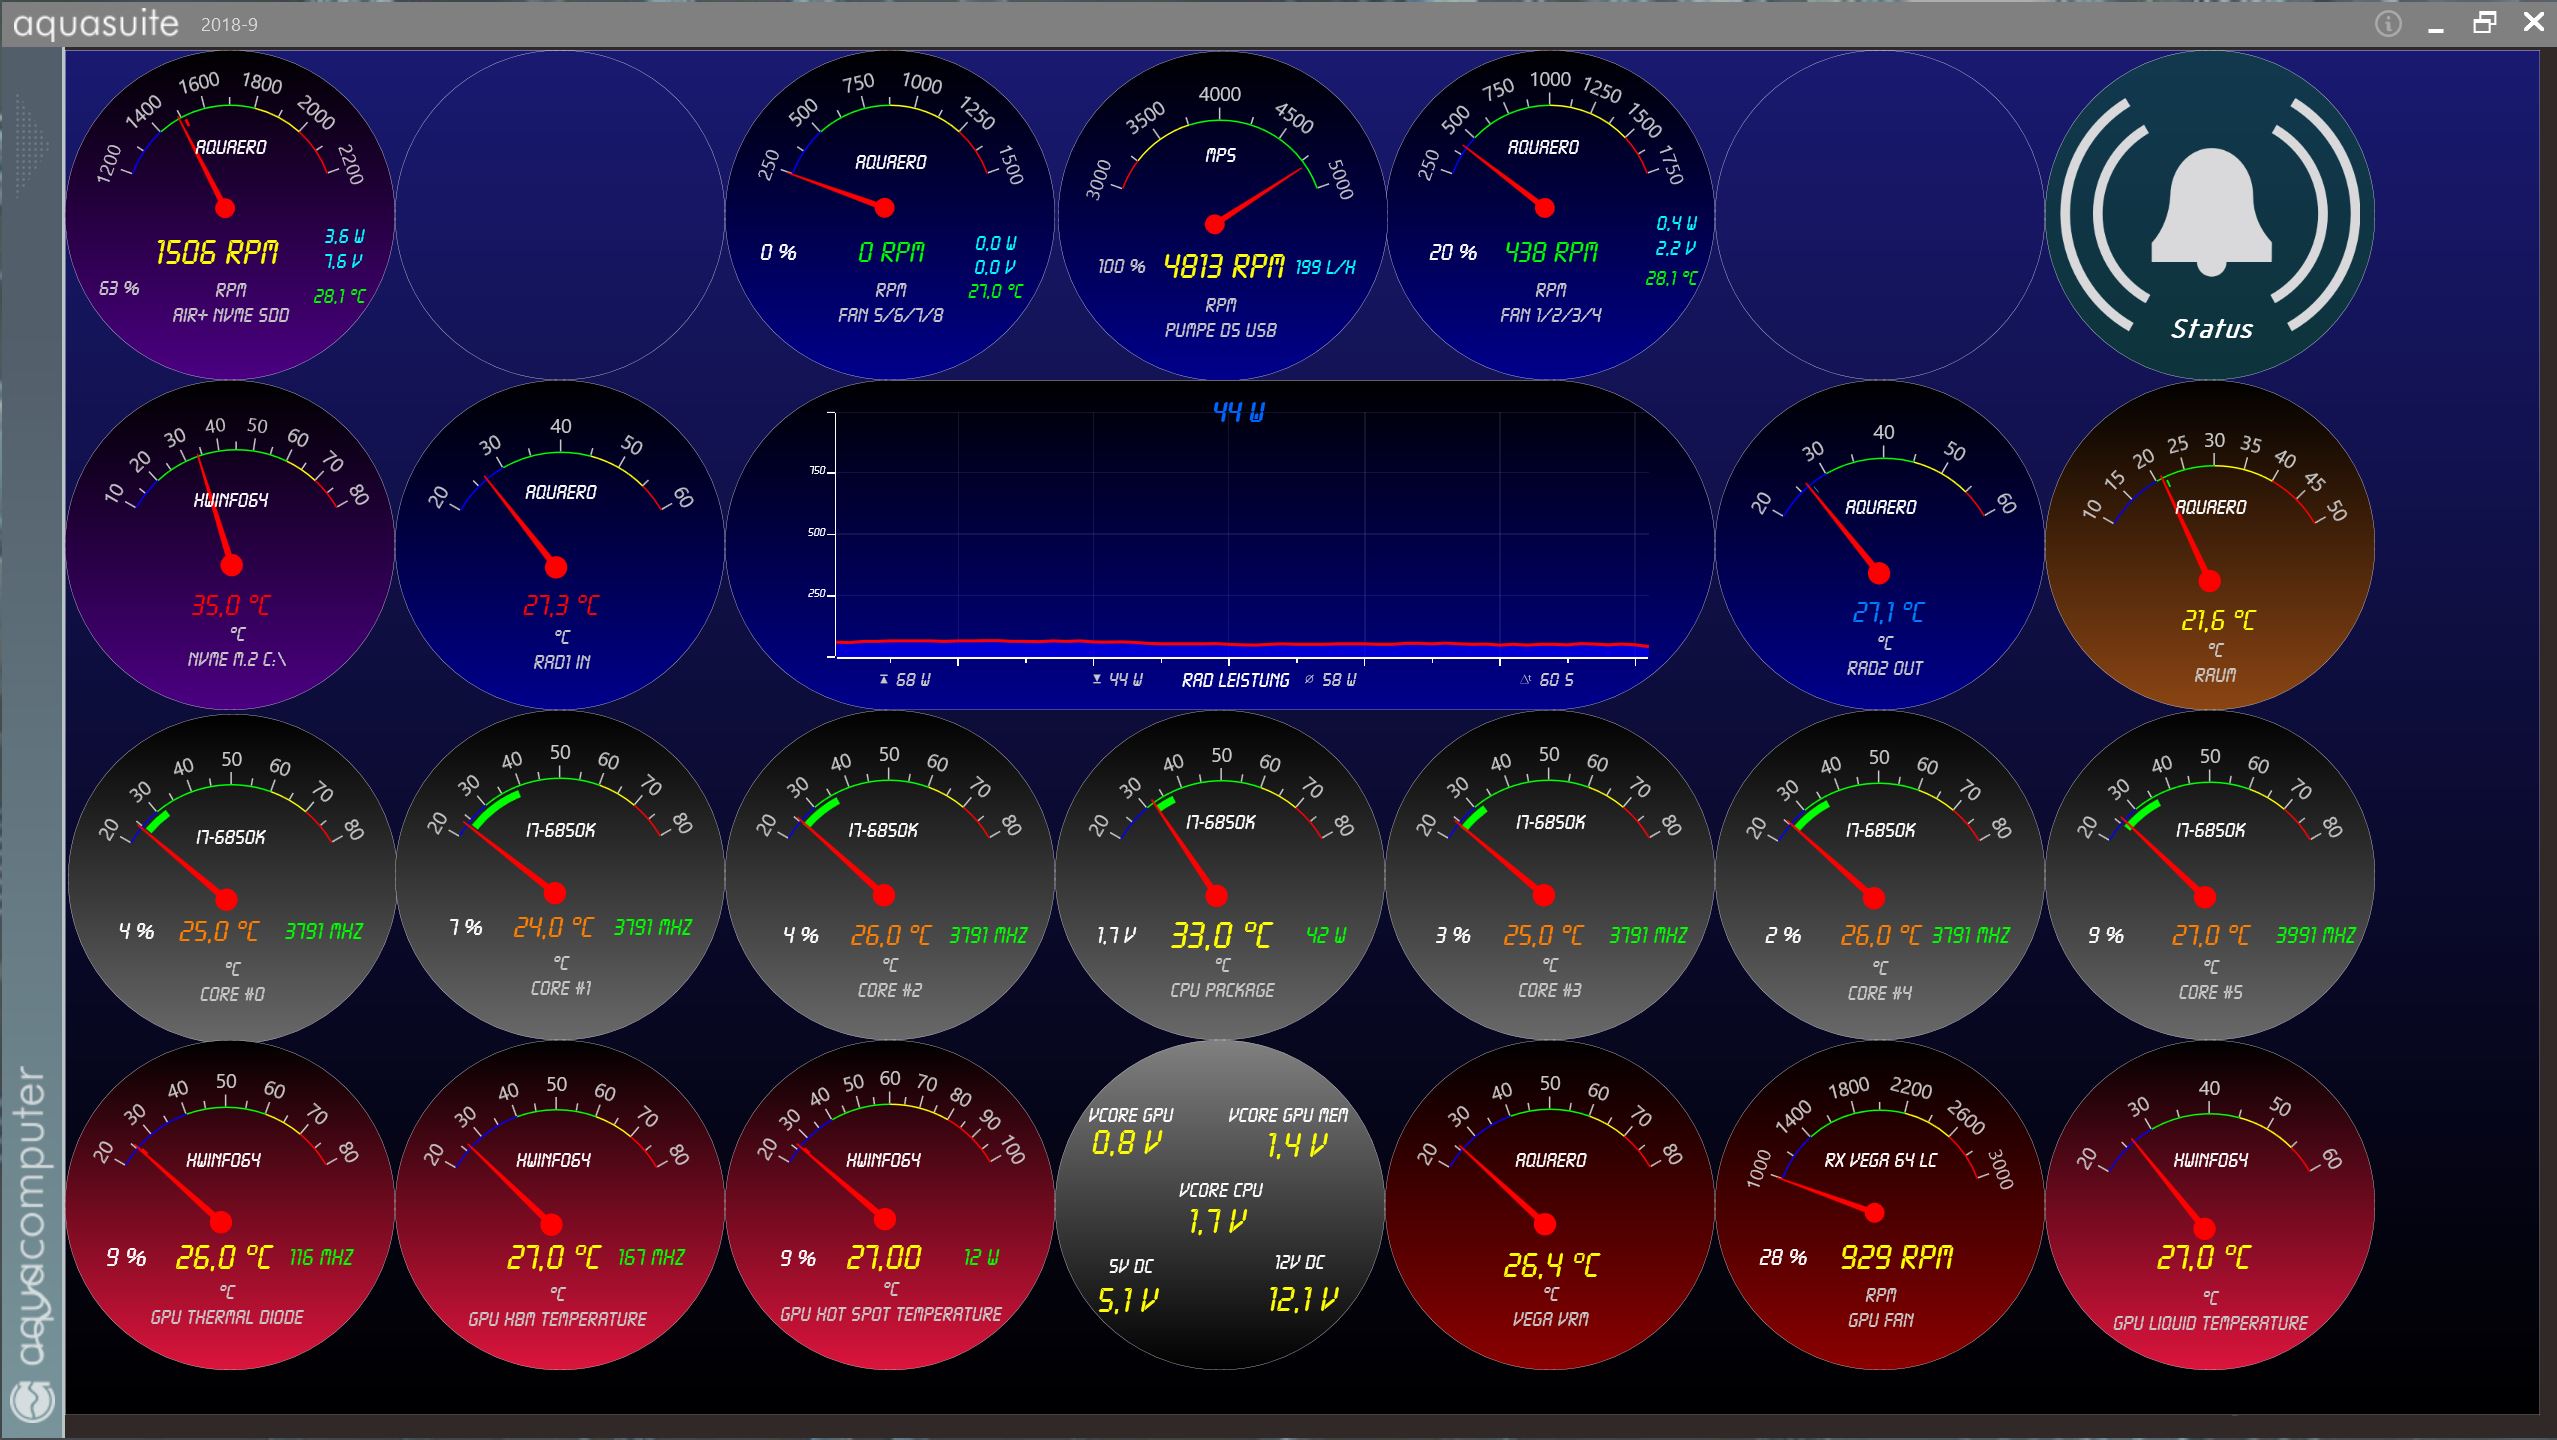Click the info icon in title bar
Image resolution: width=2557 pixels, height=1440 pixels.
pos(2388,24)
